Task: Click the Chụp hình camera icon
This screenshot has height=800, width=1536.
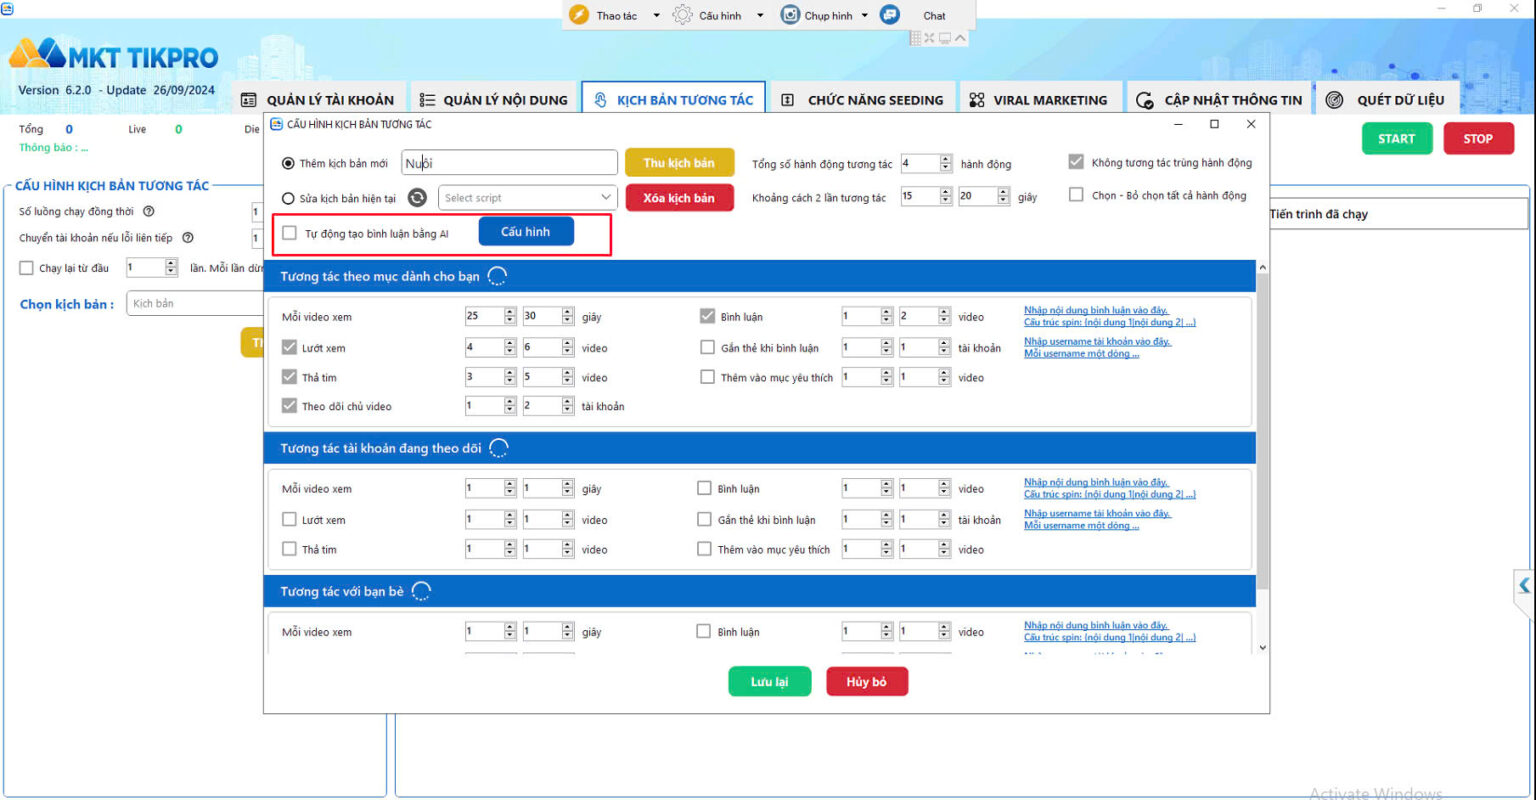Action: click(790, 15)
